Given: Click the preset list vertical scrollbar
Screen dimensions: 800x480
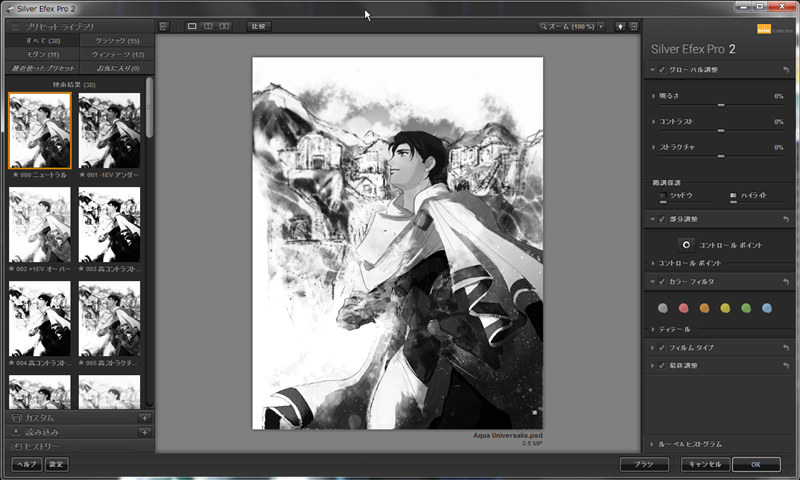Looking at the screenshot, I should pos(149,107).
